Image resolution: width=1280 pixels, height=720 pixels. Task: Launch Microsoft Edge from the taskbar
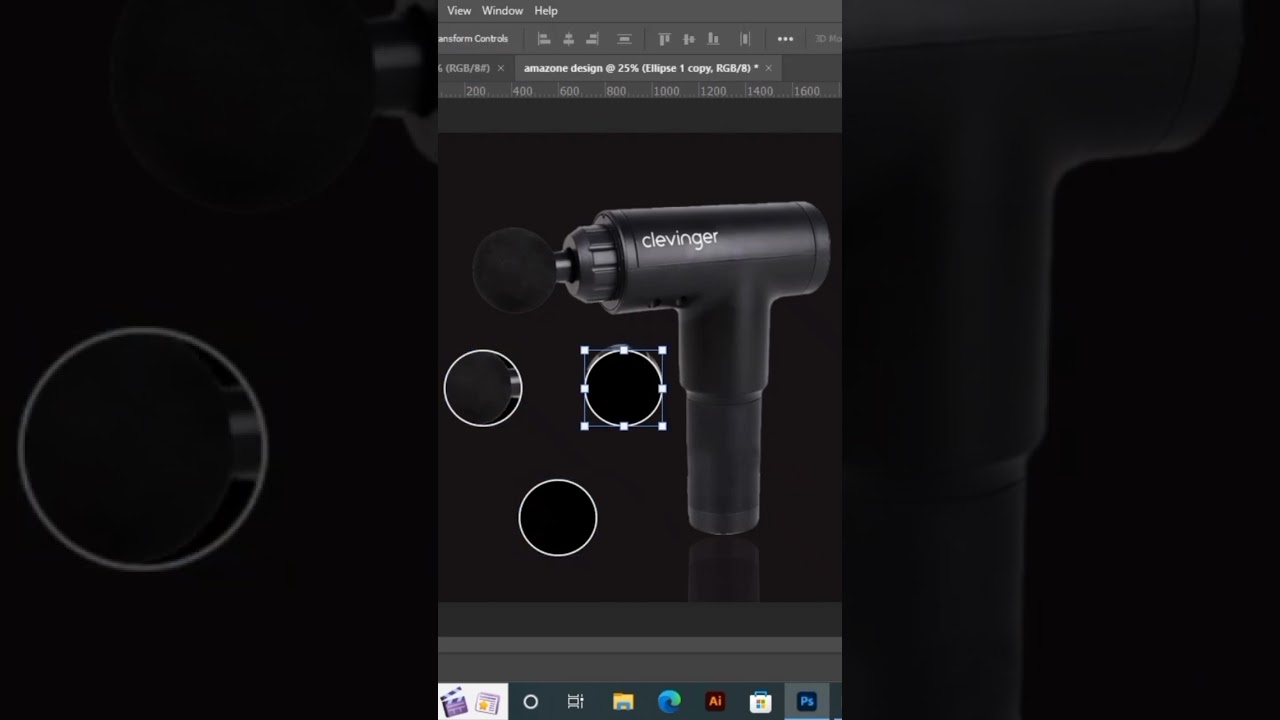coord(669,702)
